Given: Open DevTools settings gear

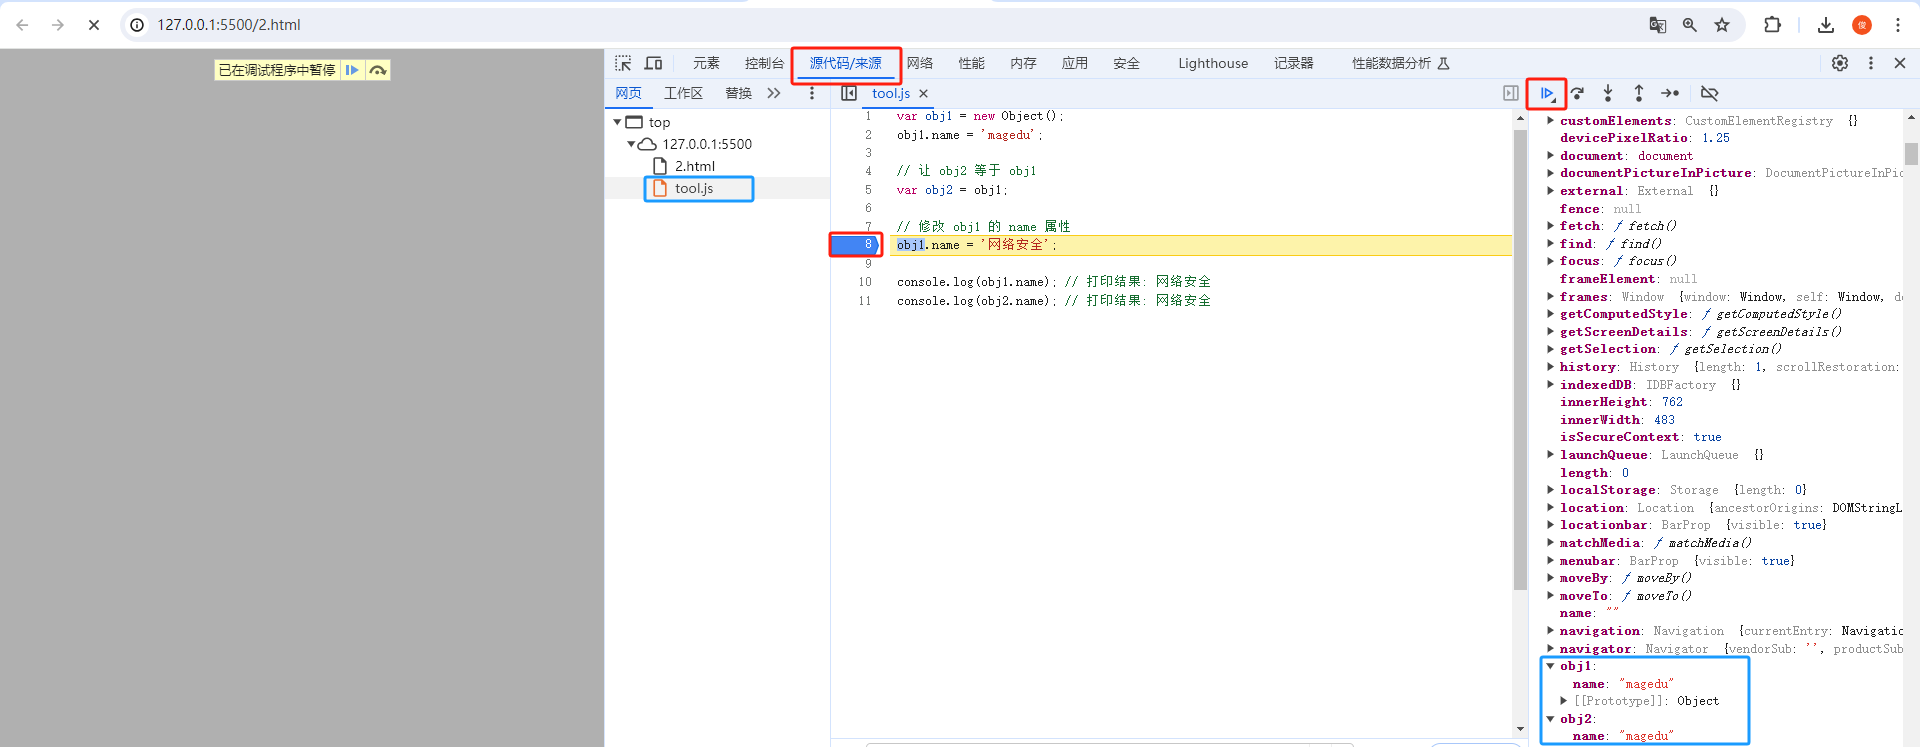Looking at the screenshot, I should [x=1840, y=63].
